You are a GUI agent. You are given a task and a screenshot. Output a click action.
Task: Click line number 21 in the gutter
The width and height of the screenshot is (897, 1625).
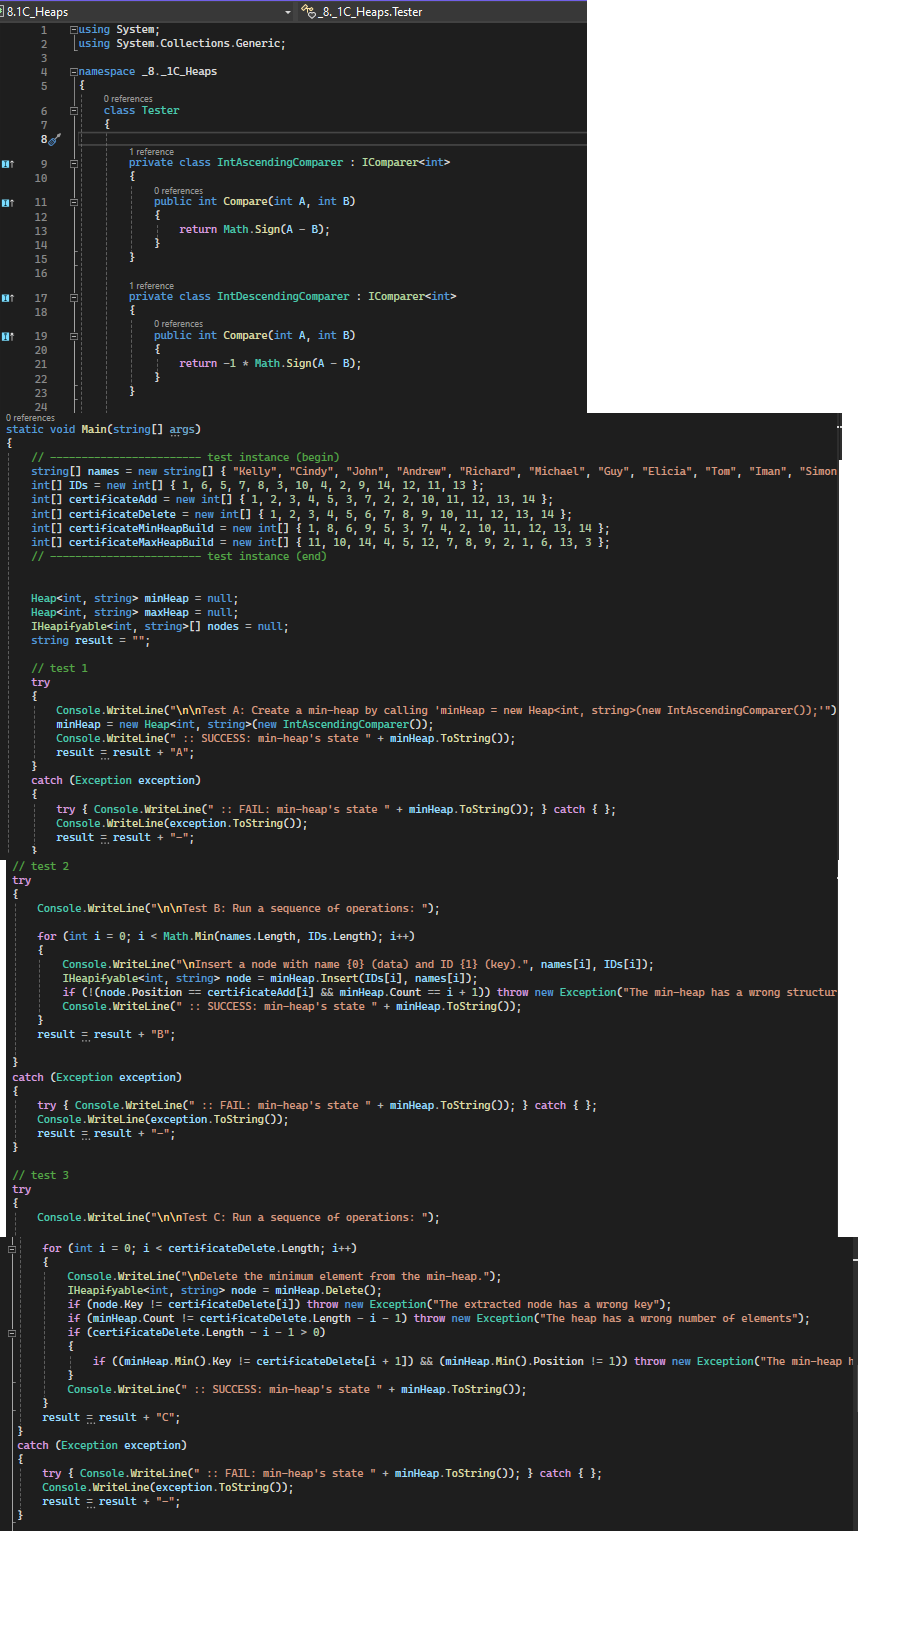(x=41, y=365)
